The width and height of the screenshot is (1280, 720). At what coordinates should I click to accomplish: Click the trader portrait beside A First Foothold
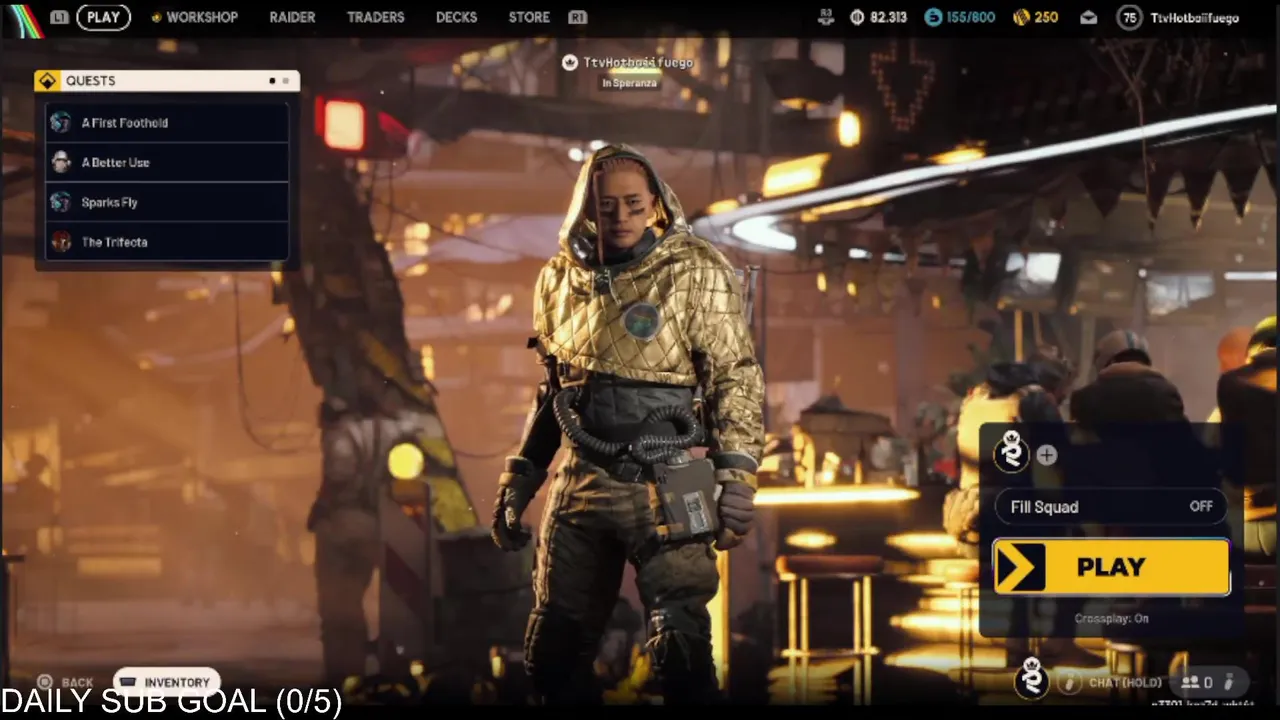coord(61,122)
